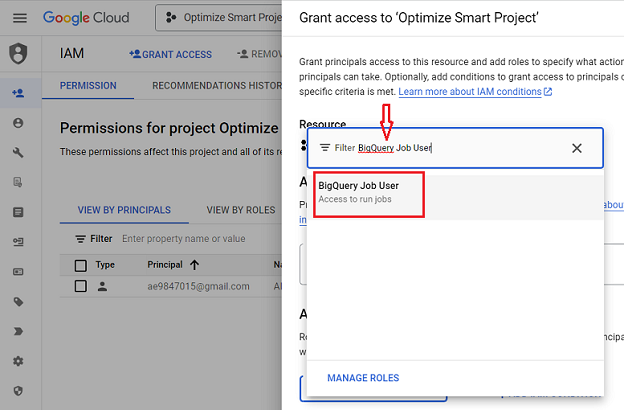Open the document search sidebar icon
The width and height of the screenshot is (624, 410).
[x=18, y=182]
